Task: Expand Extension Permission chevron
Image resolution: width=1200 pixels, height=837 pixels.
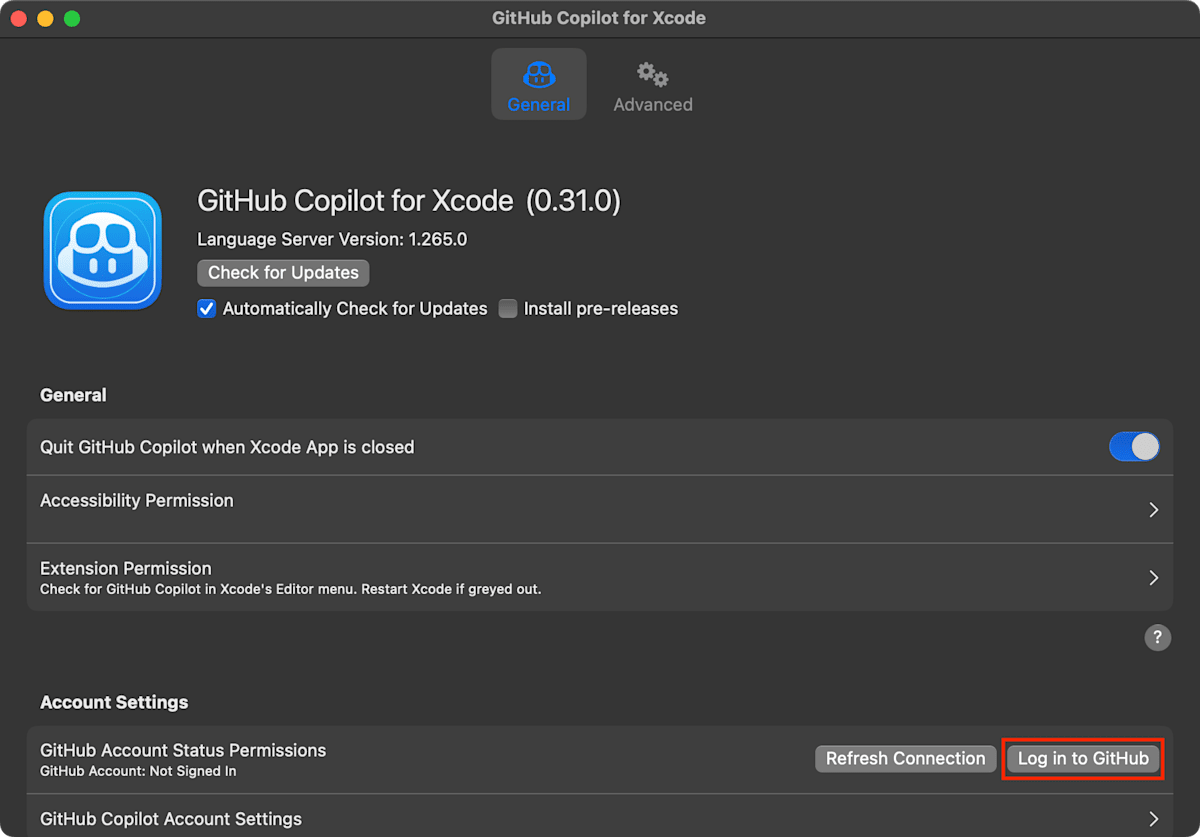Action: click(x=1153, y=578)
